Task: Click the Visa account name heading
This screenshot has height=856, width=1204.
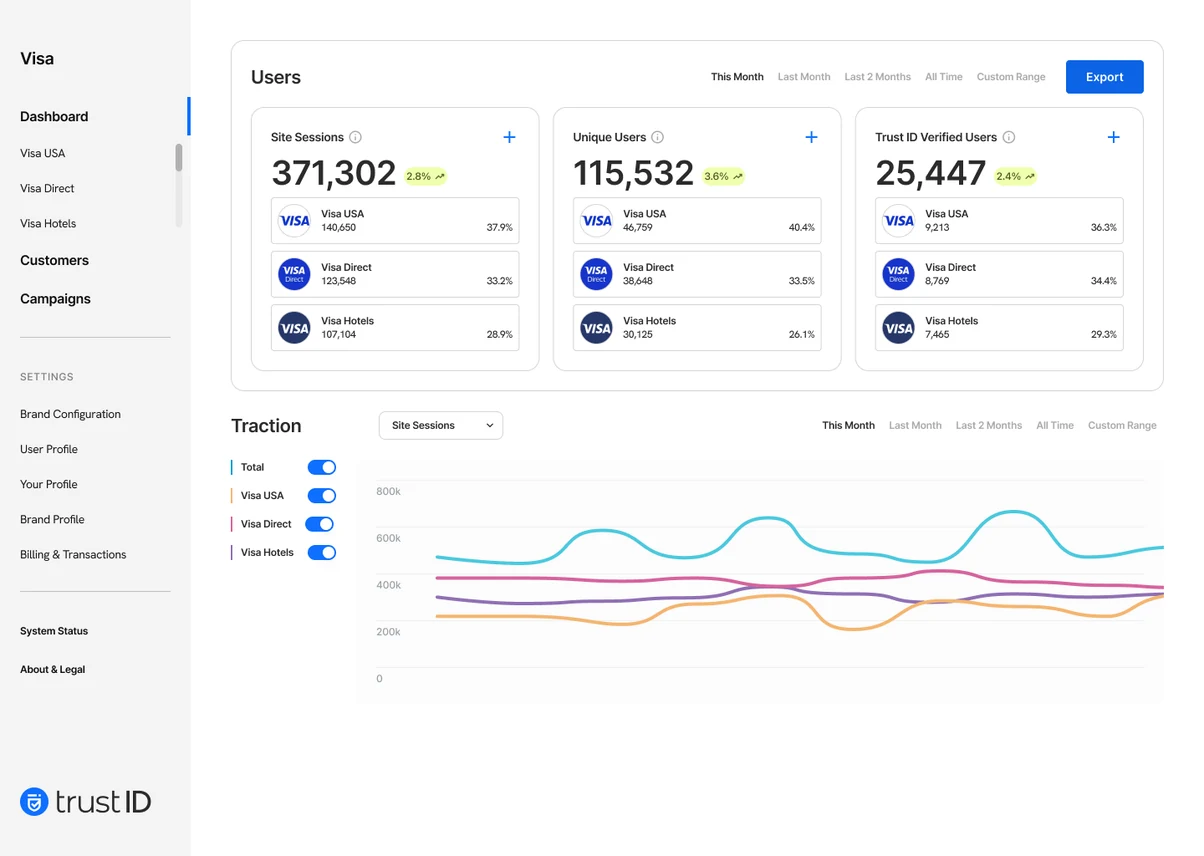Action: pyautogui.click(x=37, y=58)
